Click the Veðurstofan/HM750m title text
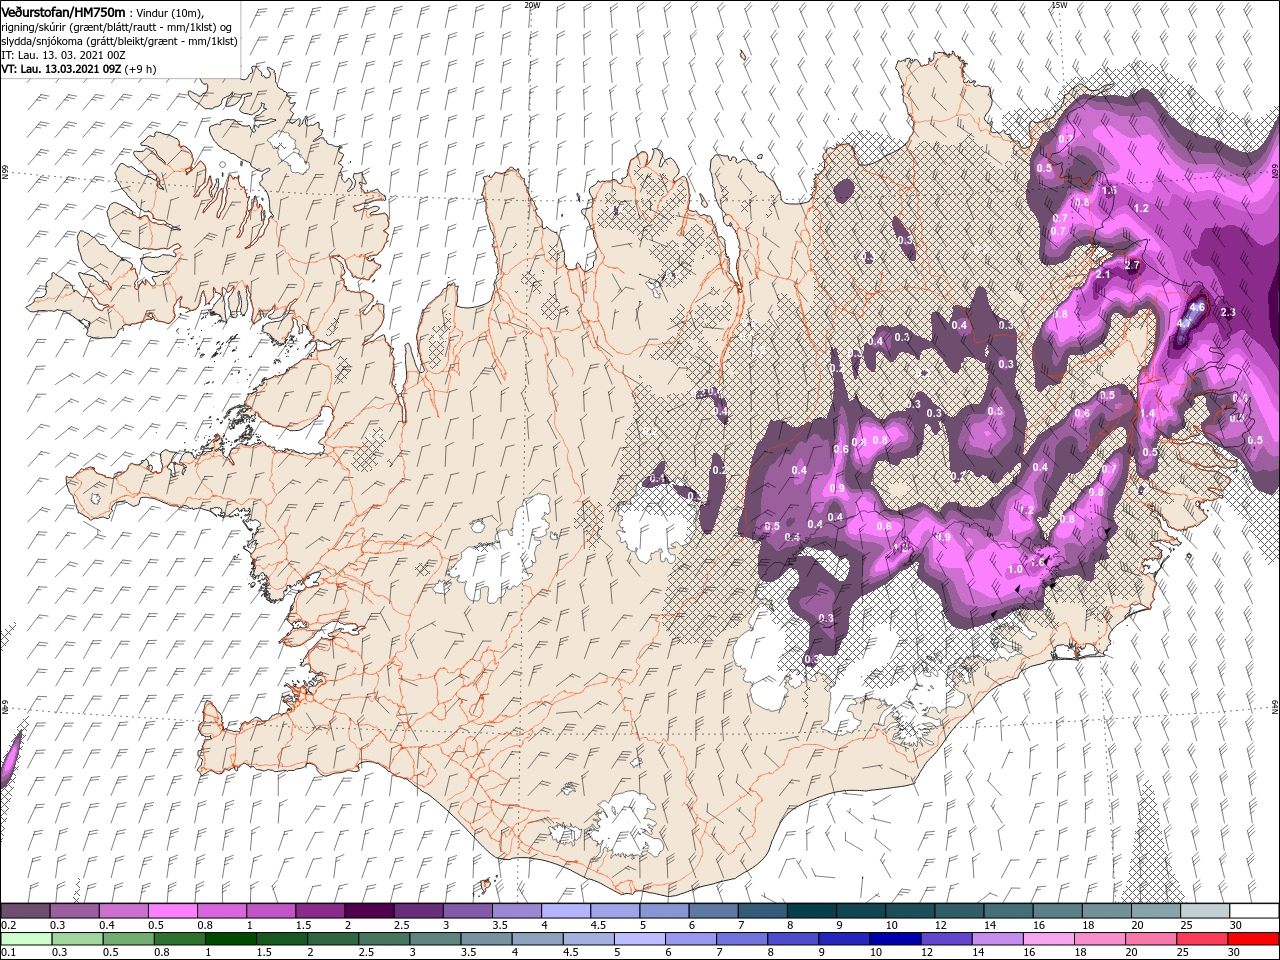This screenshot has height=960, width=1280. tap(63, 11)
